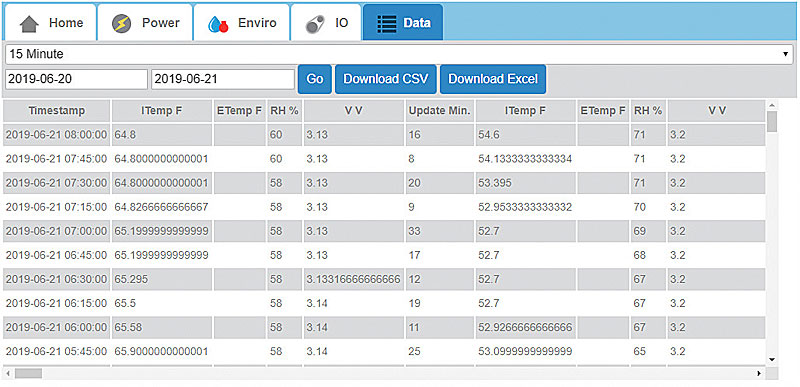Click the horizontal scrollbar right arrow
This screenshot has width=800, height=387.
(759, 374)
